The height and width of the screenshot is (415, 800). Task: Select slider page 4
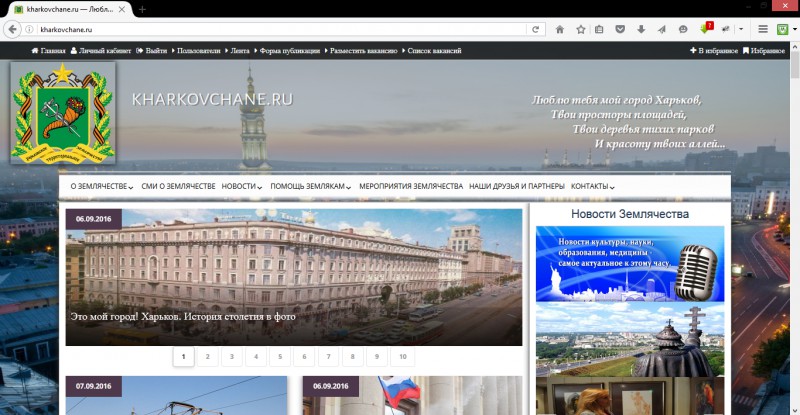coord(256,356)
